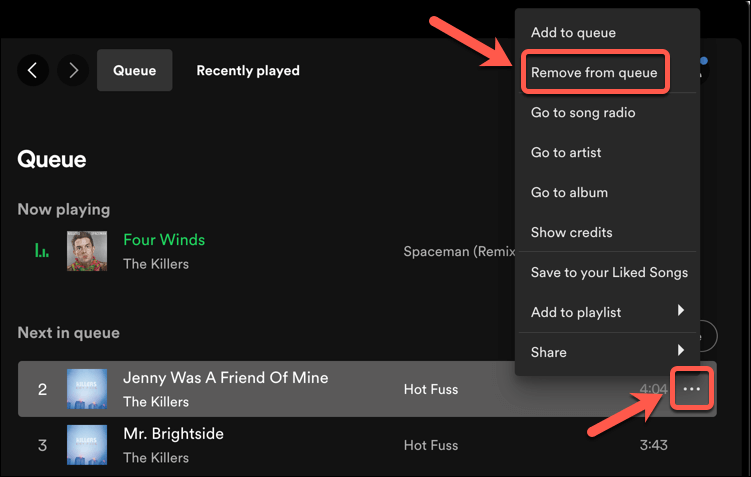Choose Remove from queue in menu

coord(594,73)
